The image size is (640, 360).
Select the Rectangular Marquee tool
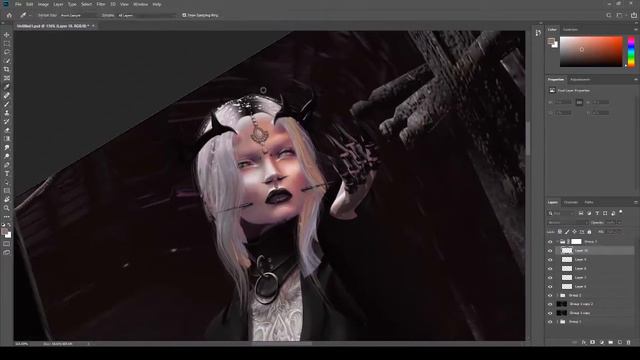(7, 44)
